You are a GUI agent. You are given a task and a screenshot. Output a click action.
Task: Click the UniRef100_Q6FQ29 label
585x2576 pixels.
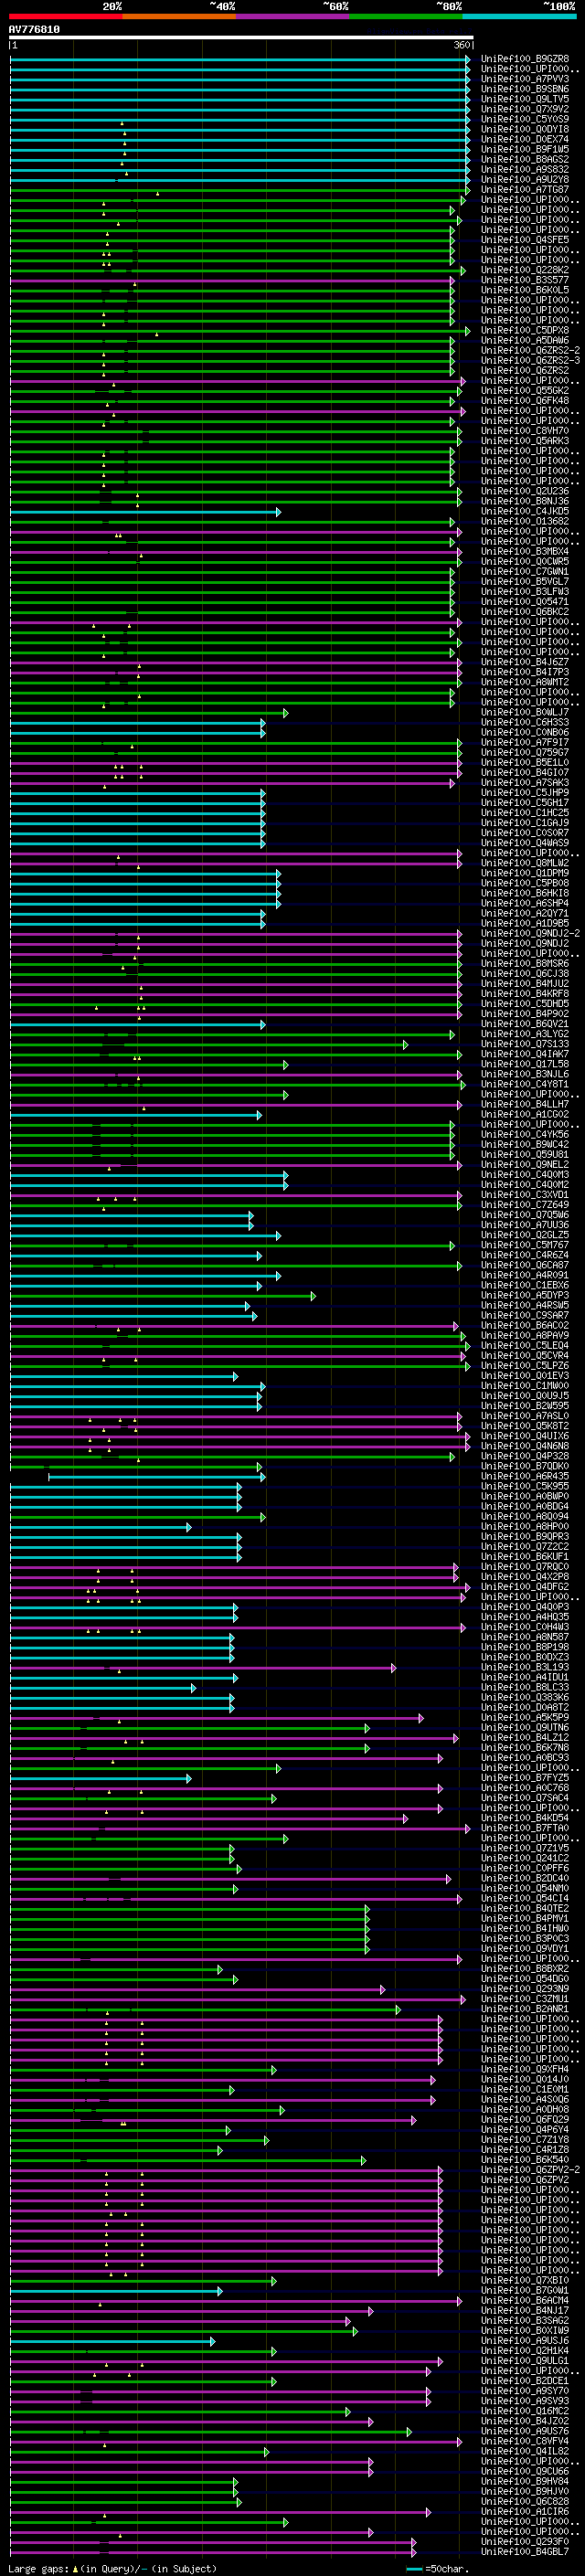tap(525, 2119)
